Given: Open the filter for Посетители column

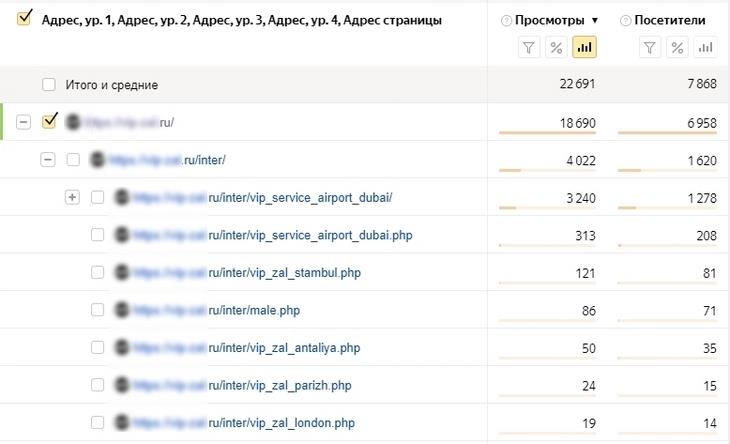Looking at the screenshot, I should point(650,47).
